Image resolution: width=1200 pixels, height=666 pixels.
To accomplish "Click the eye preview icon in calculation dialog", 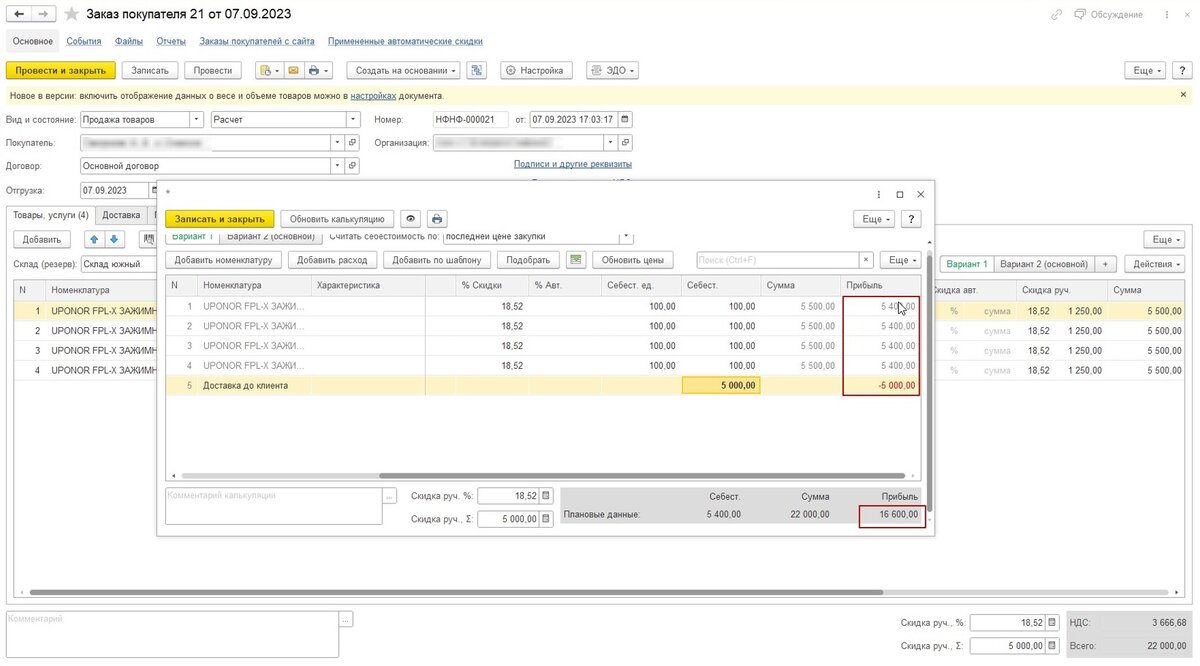I will pyautogui.click(x=410, y=219).
